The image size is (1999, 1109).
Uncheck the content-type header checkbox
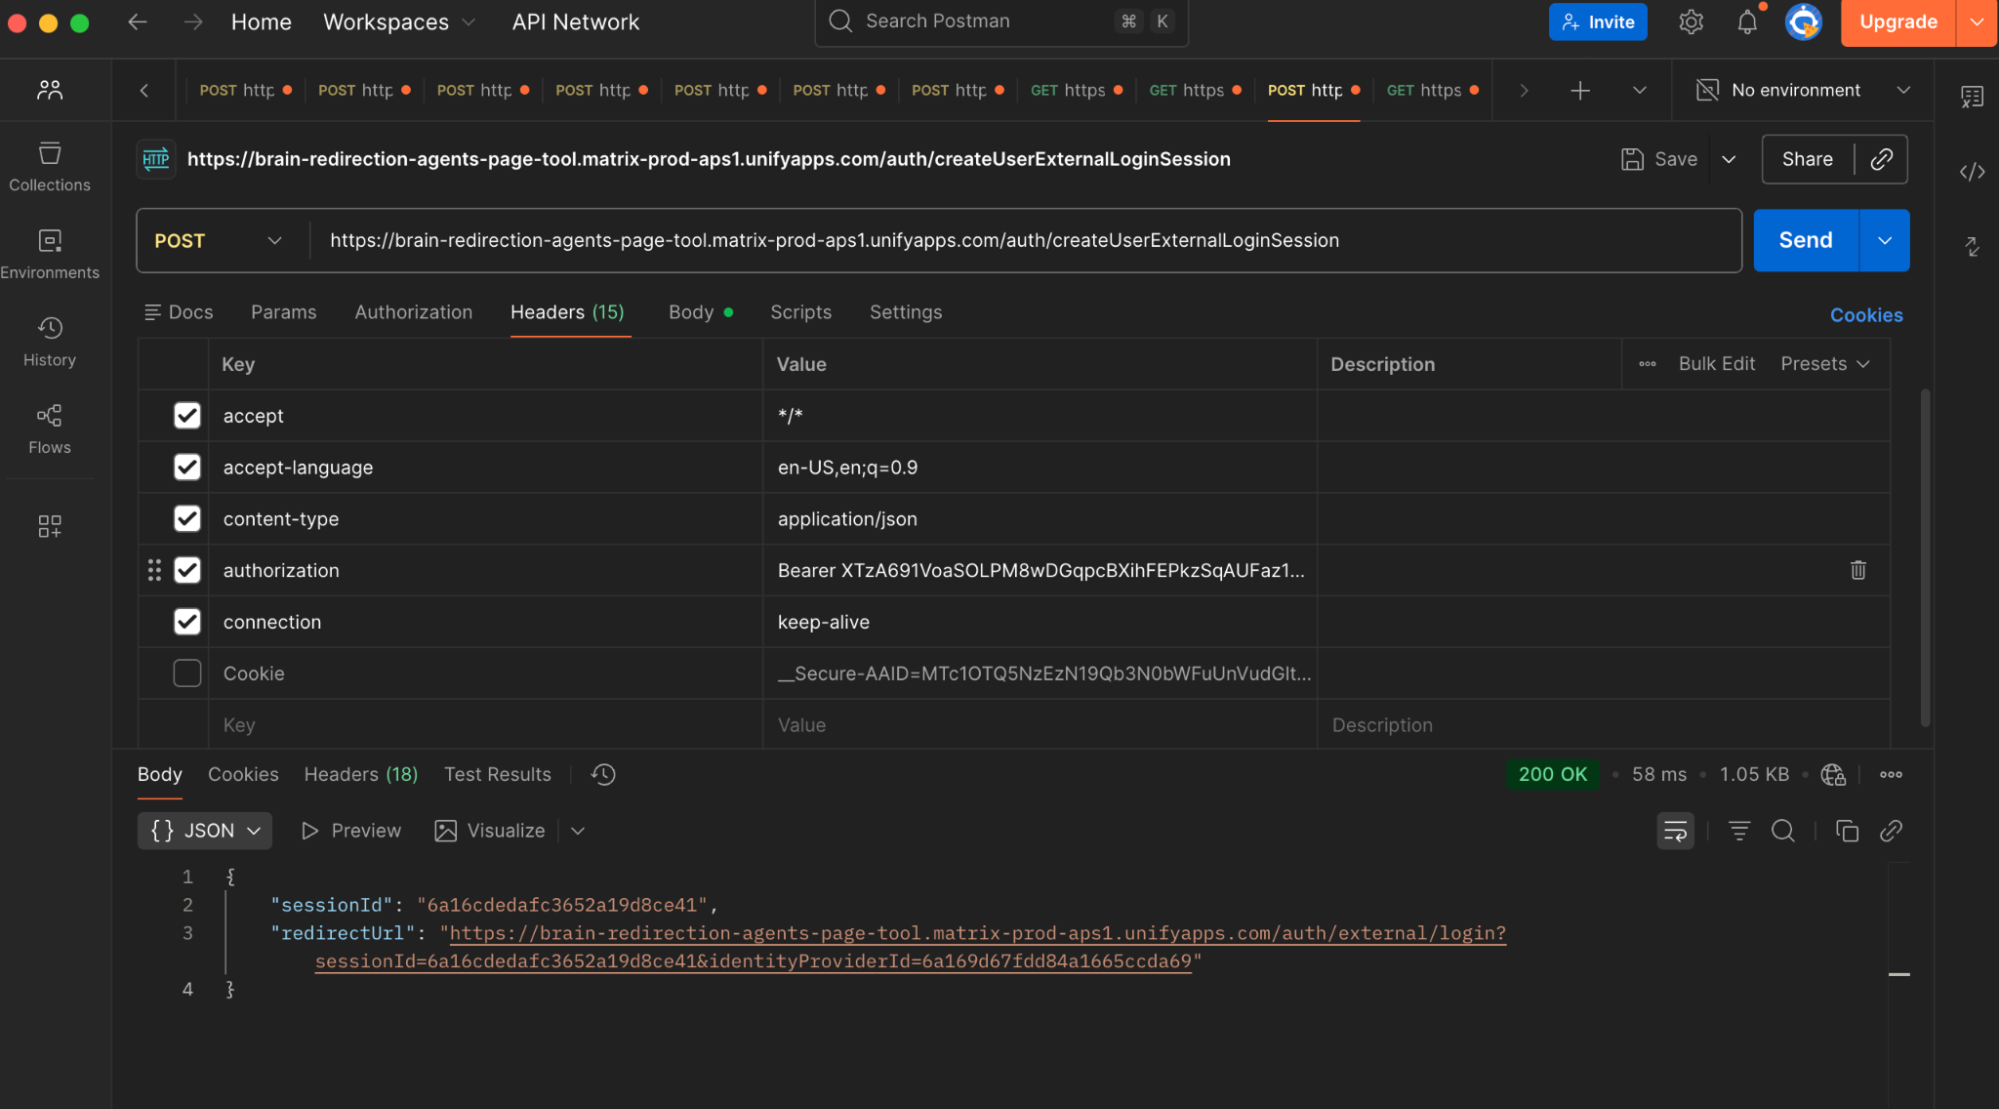[187, 519]
